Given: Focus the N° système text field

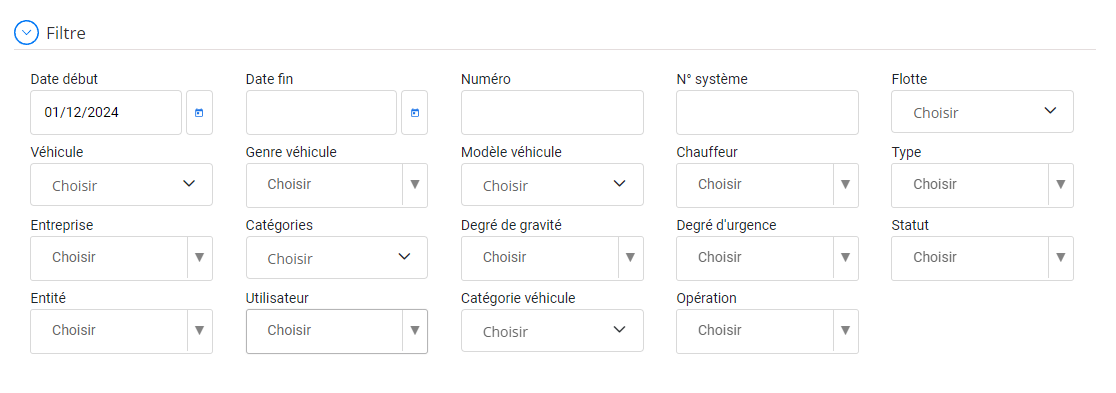Looking at the screenshot, I should (x=767, y=112).
